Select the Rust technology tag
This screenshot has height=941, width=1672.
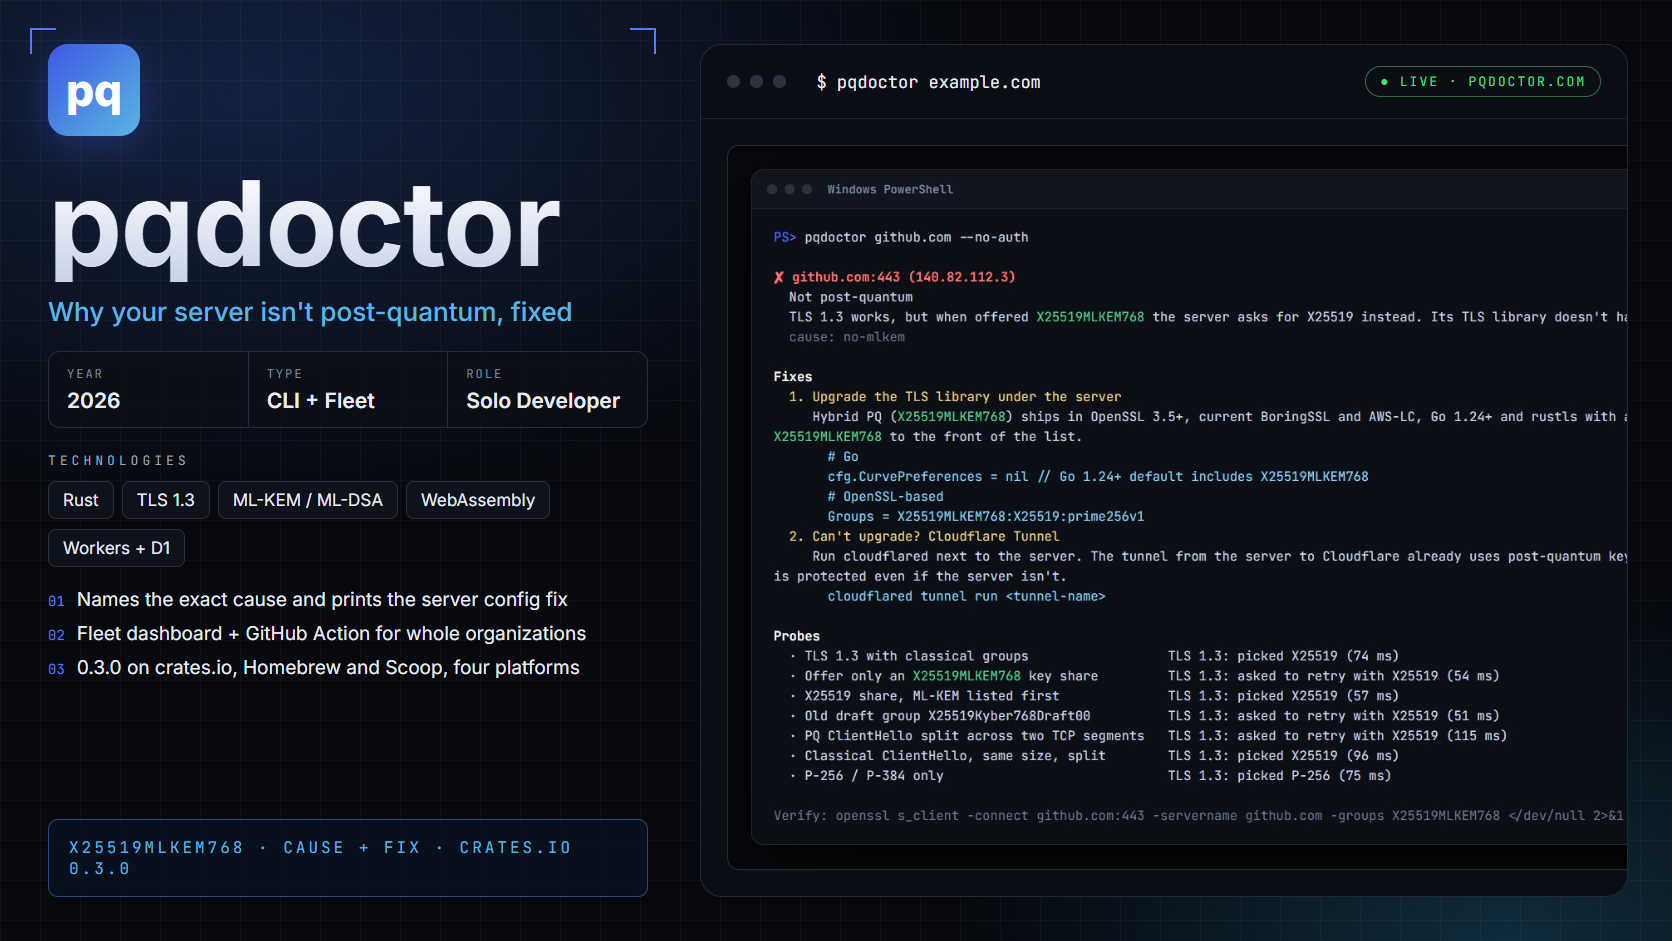[x=81, y=500]
